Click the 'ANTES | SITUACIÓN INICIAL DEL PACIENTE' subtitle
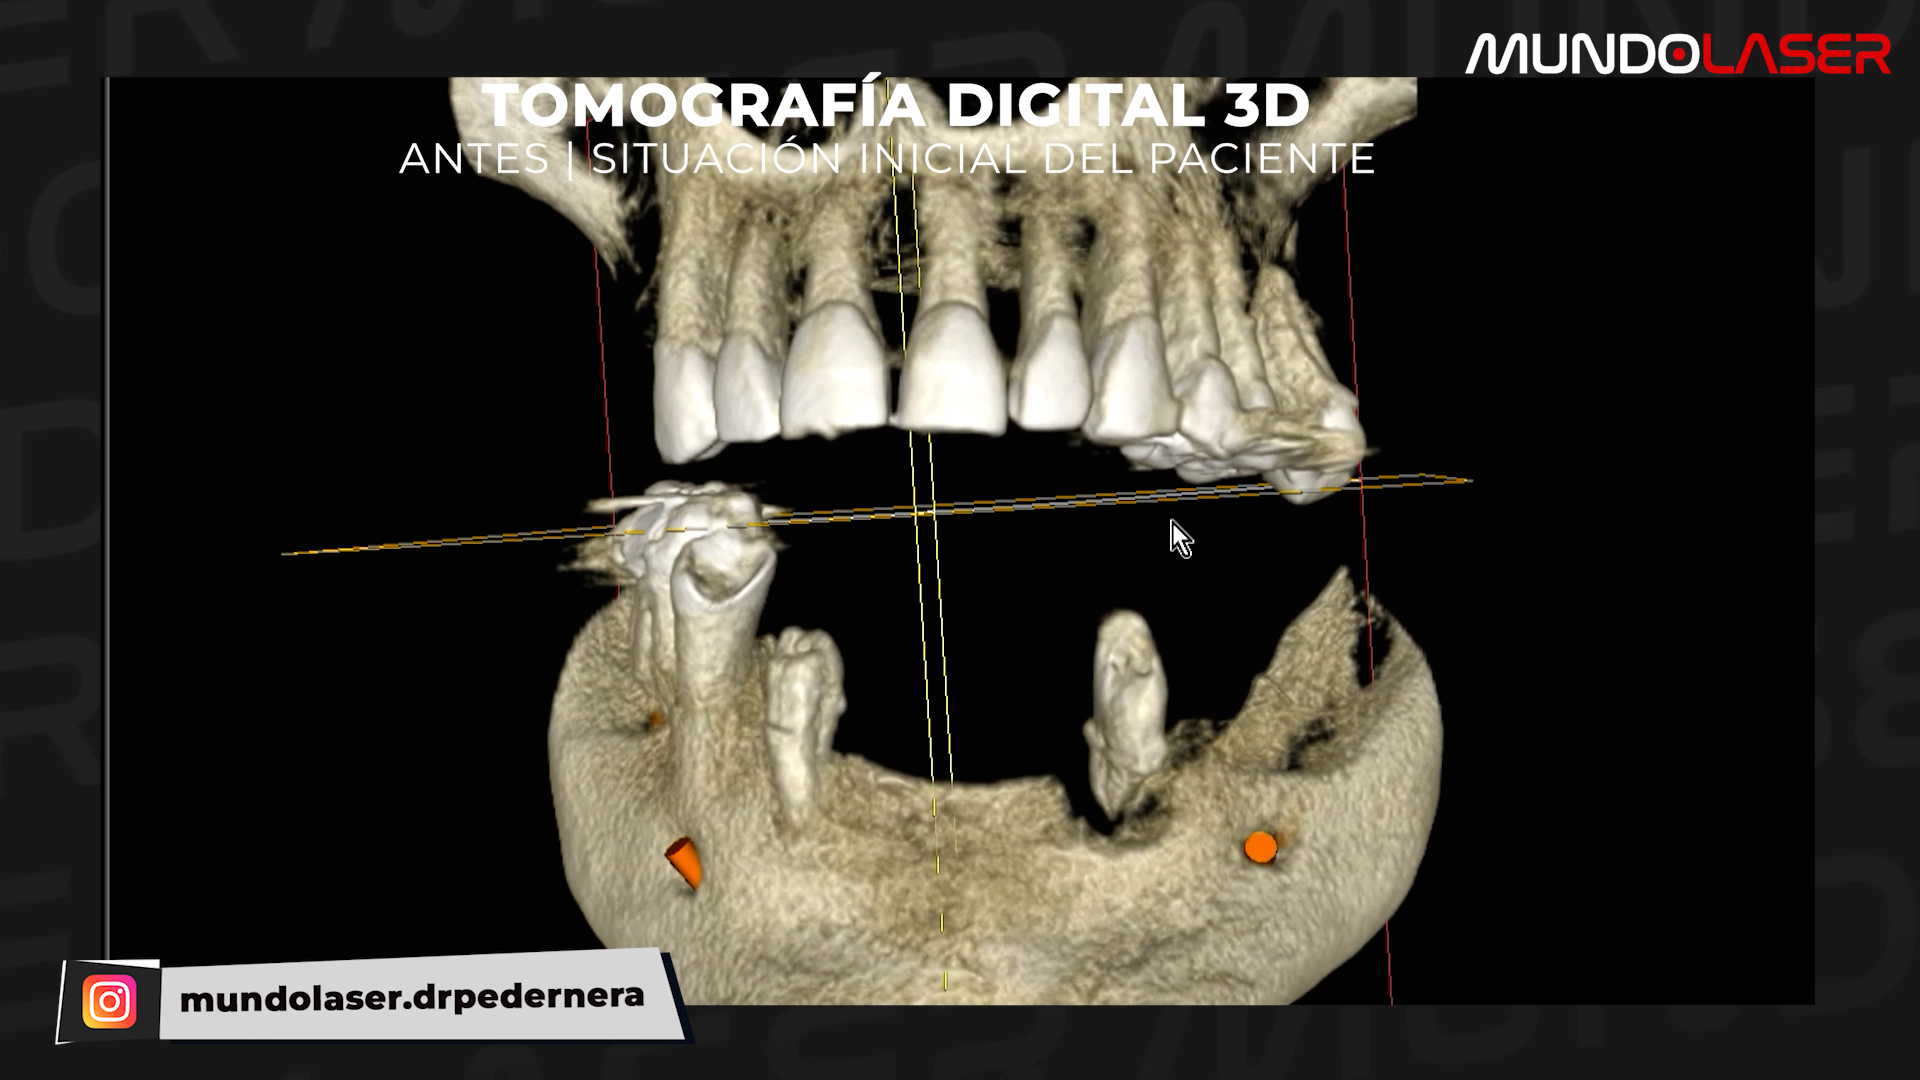Image resolution: width=1920 pixels, height=1080 pixels. pyautogui.click(x=887, y=159)
